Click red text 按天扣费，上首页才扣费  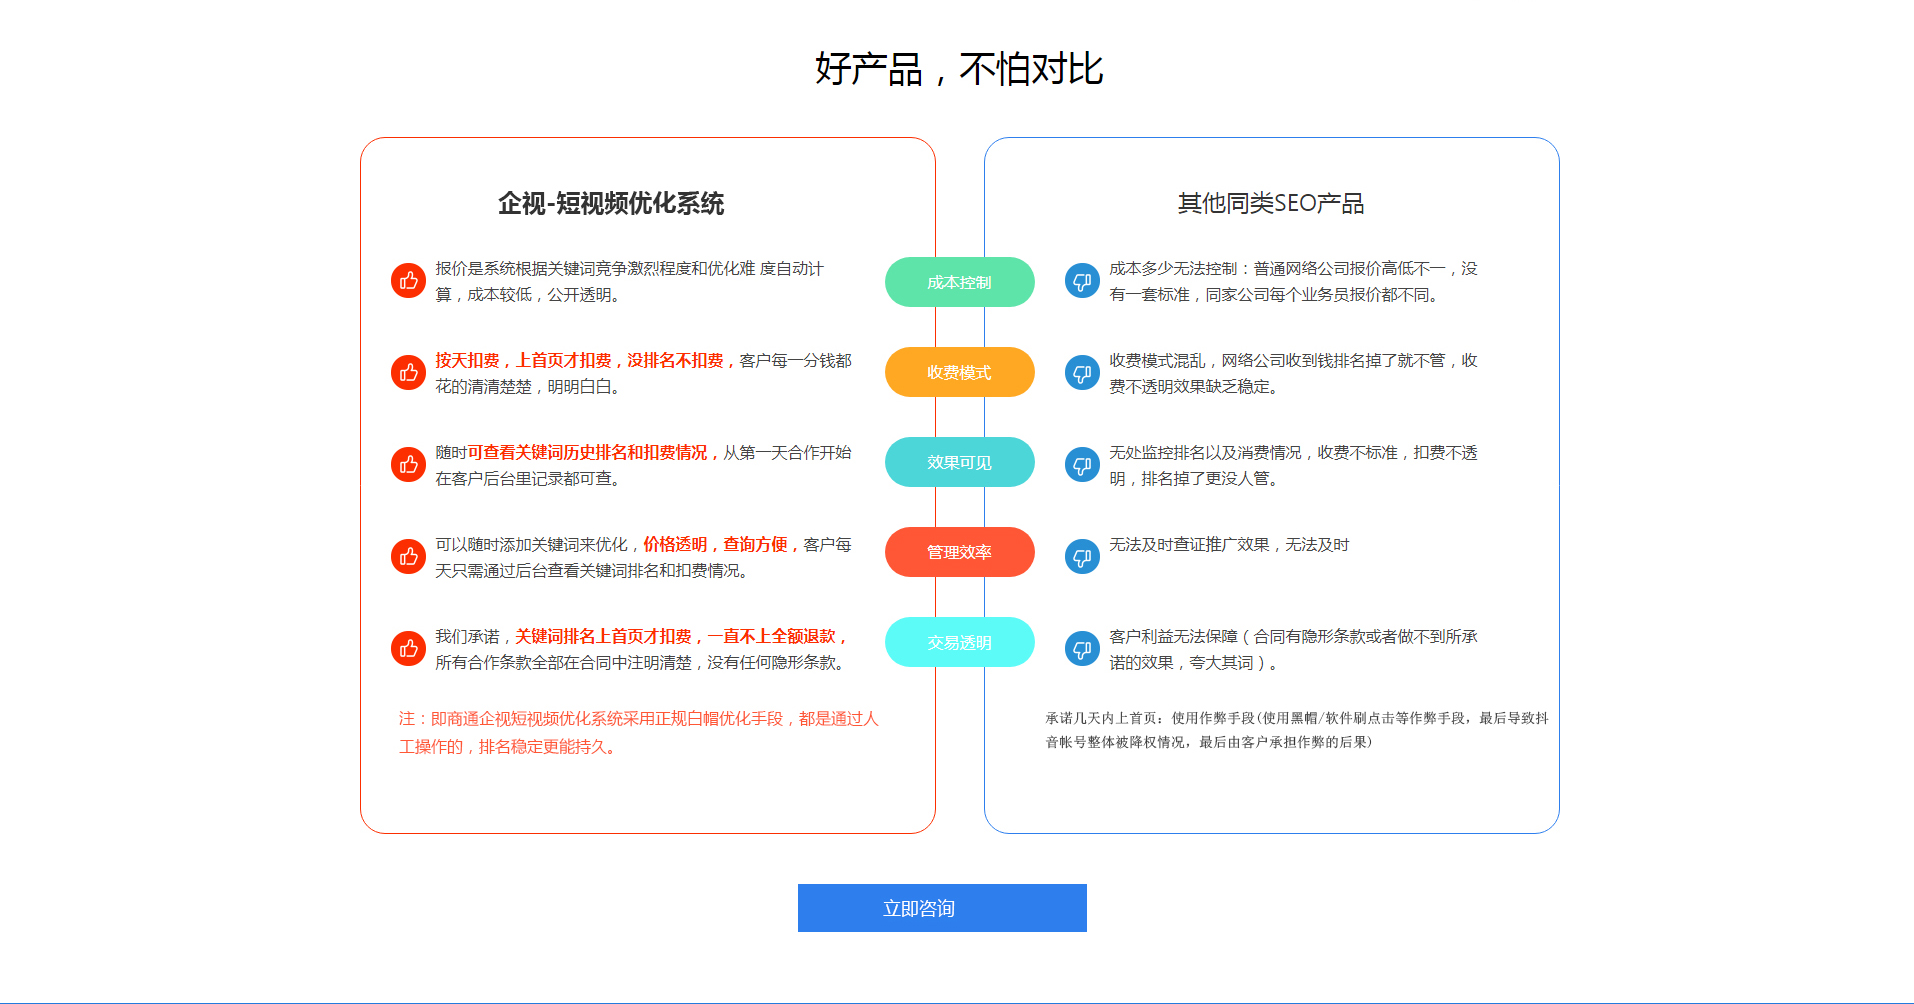[x=523, y=360]
